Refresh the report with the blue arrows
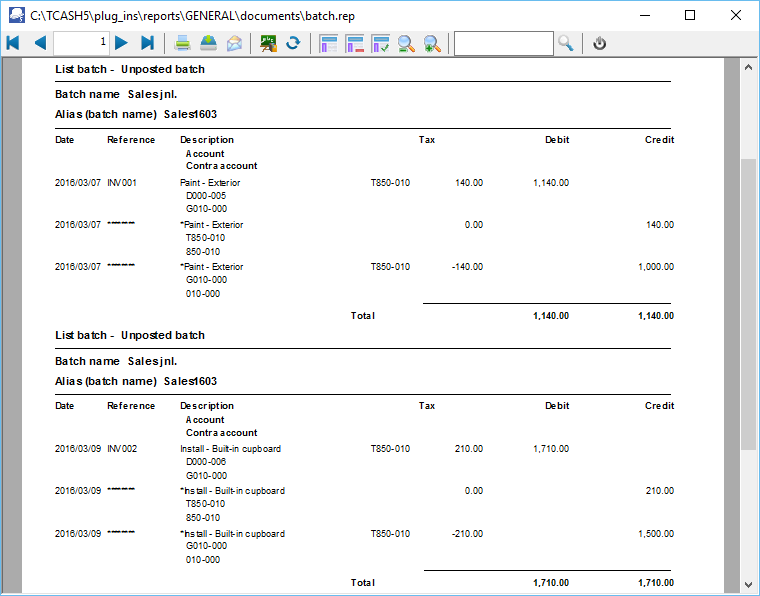 (293, 43)
